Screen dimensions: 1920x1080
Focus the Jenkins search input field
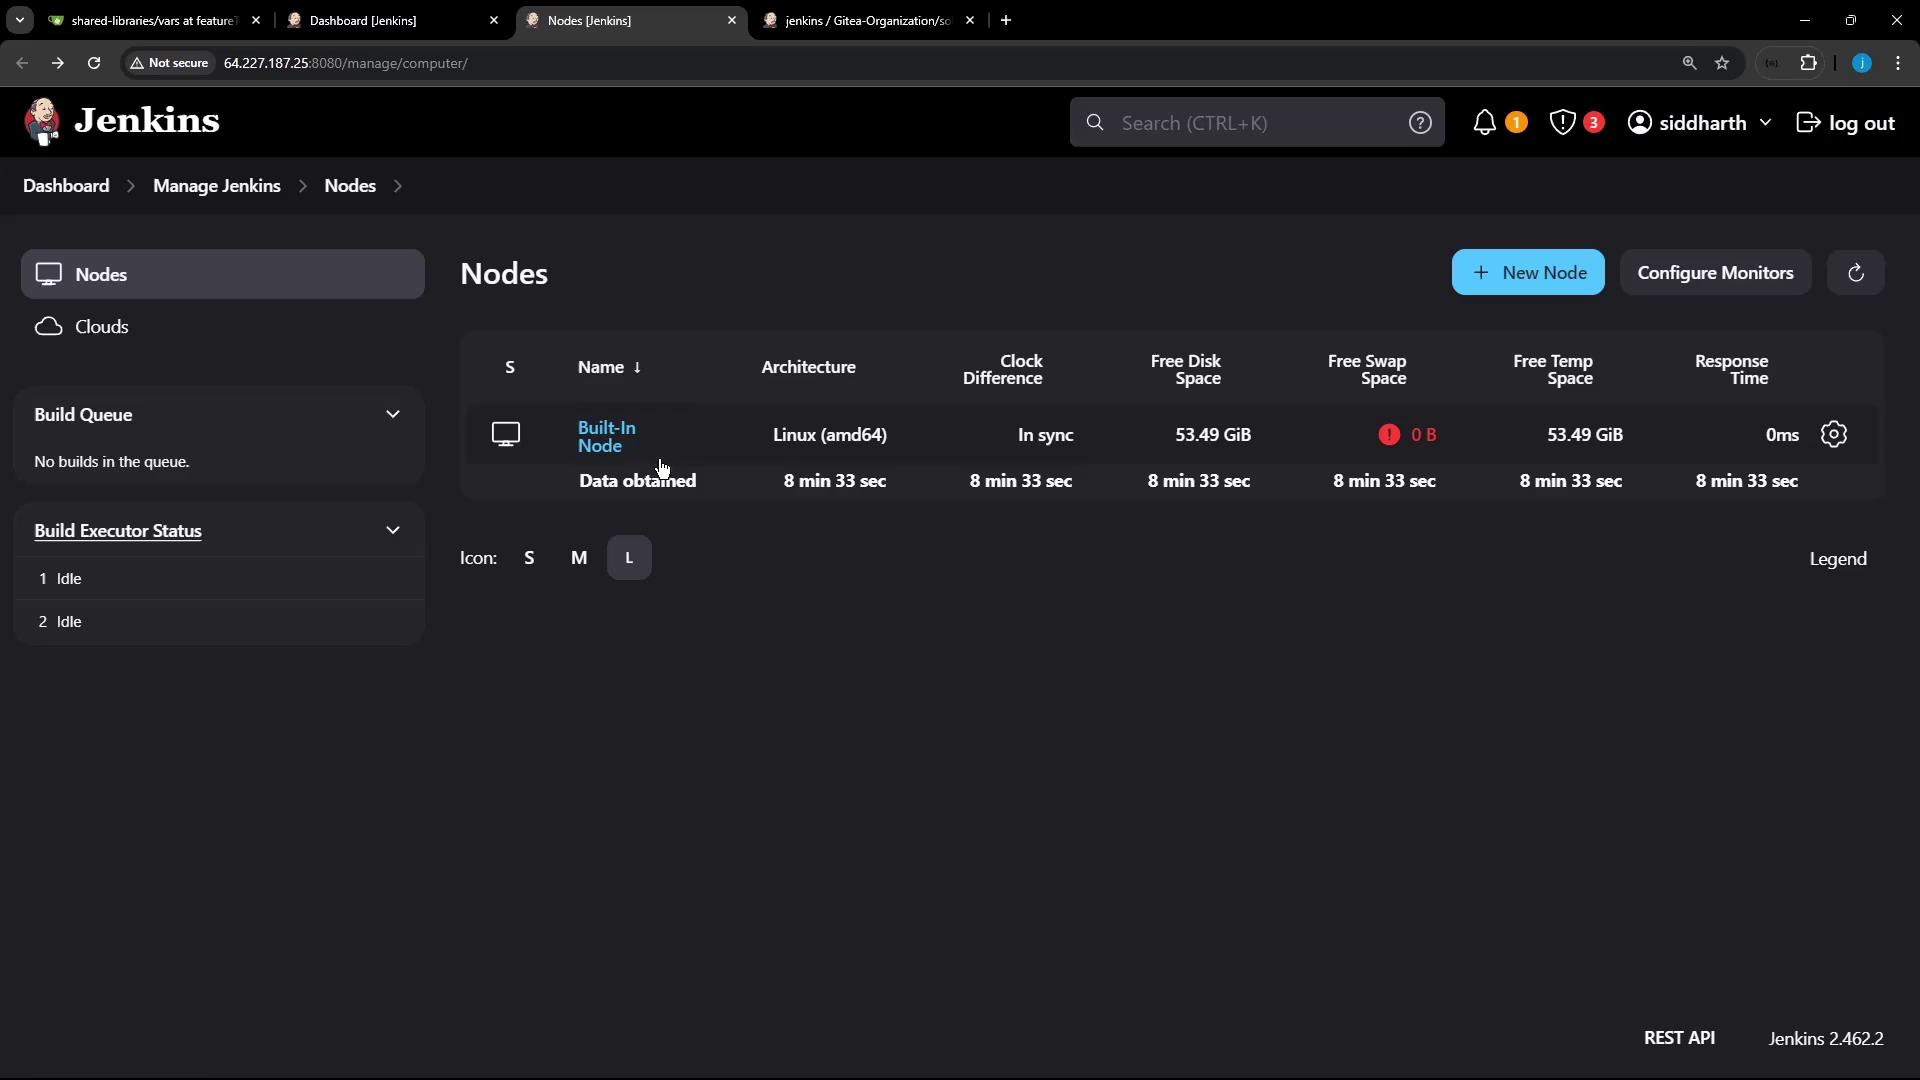[x=1250, y=123]
